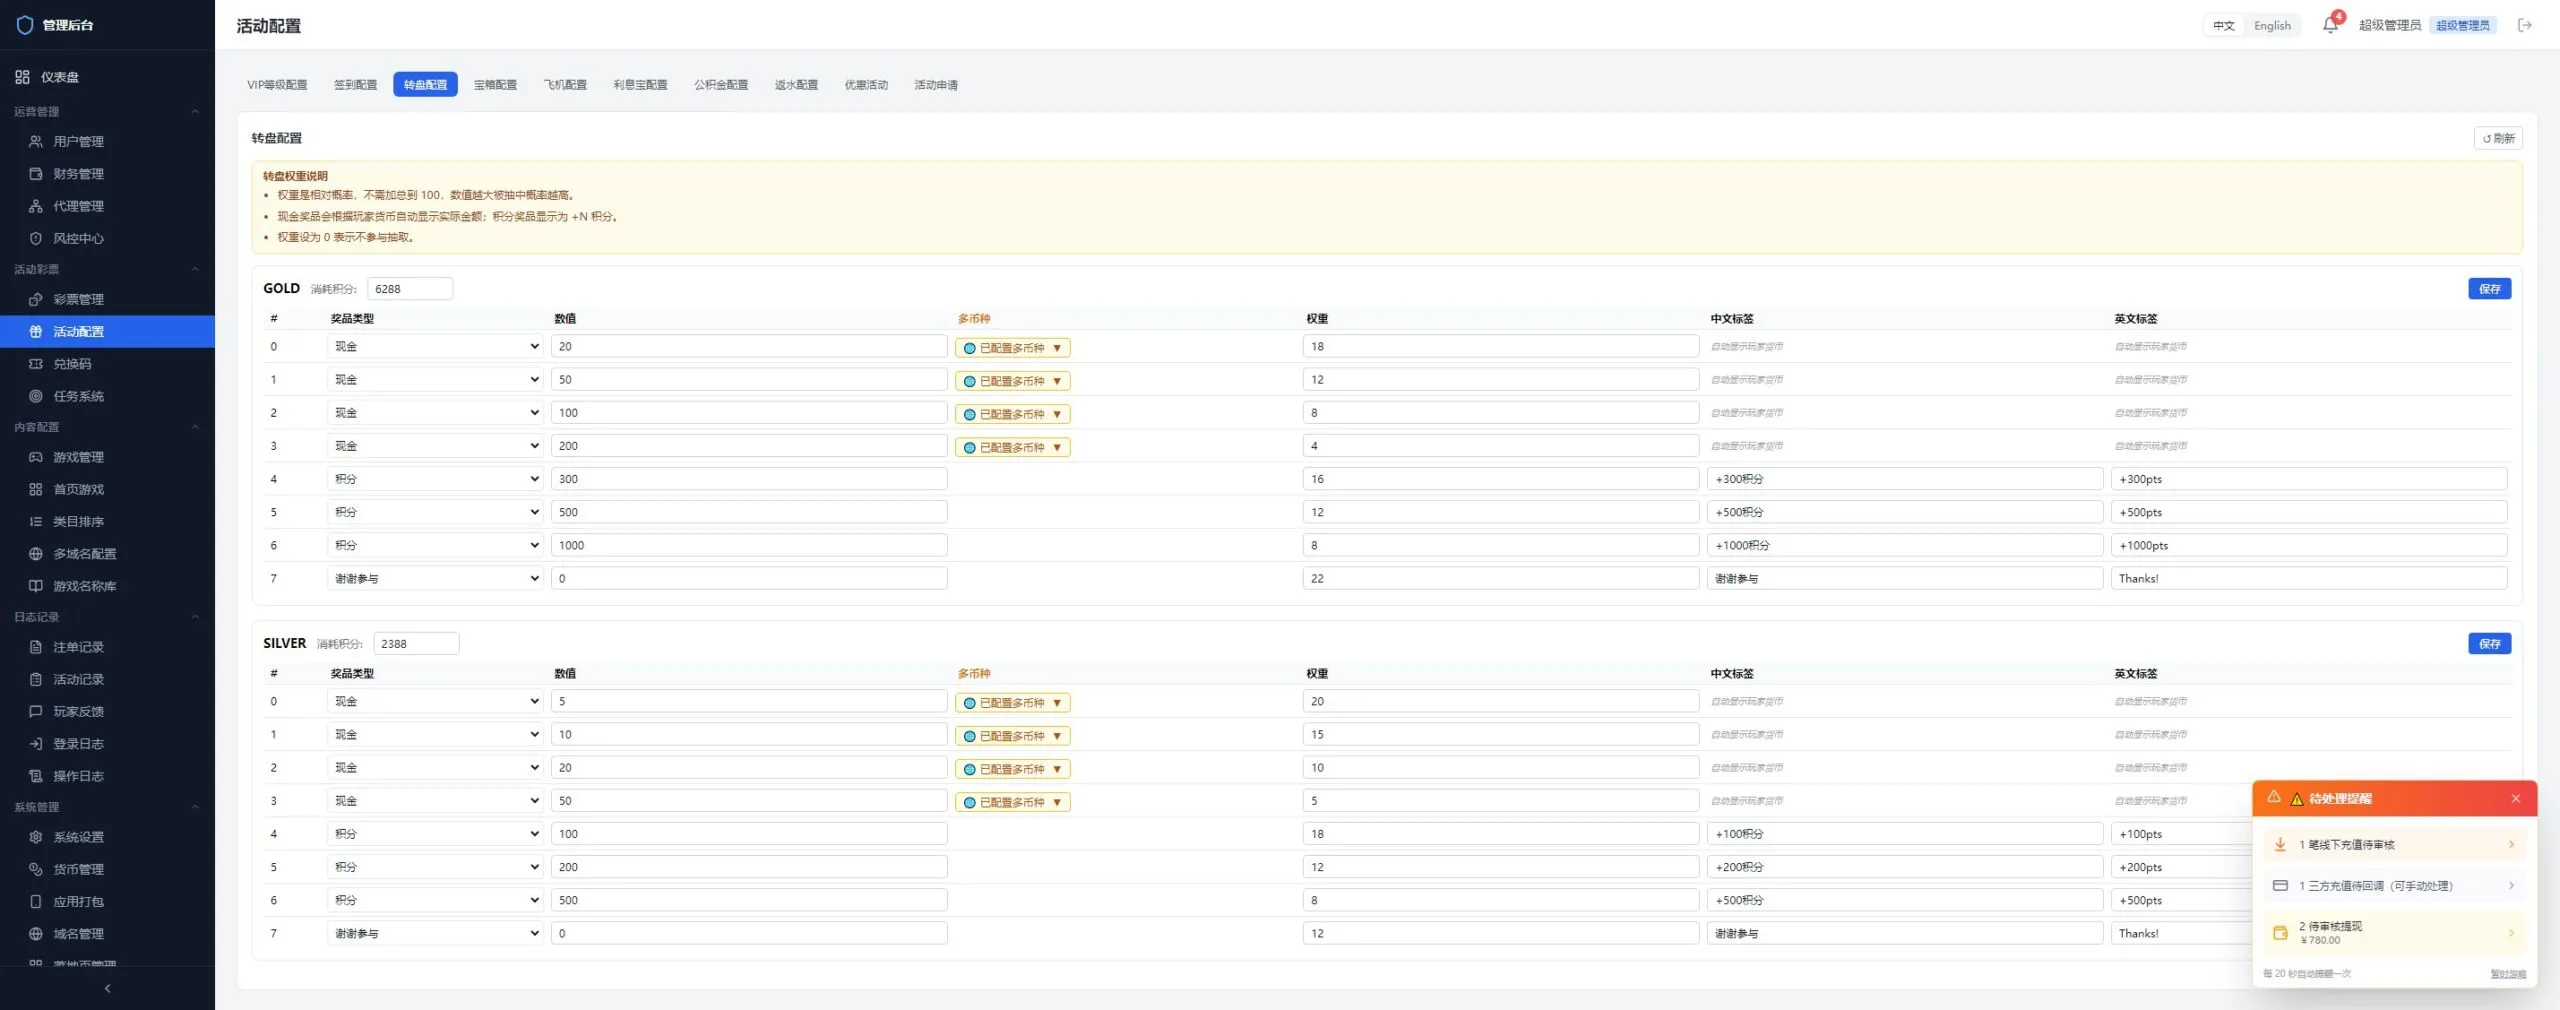
Task: Save the SILVER wheel configuration
Action: pos(2489,644)
